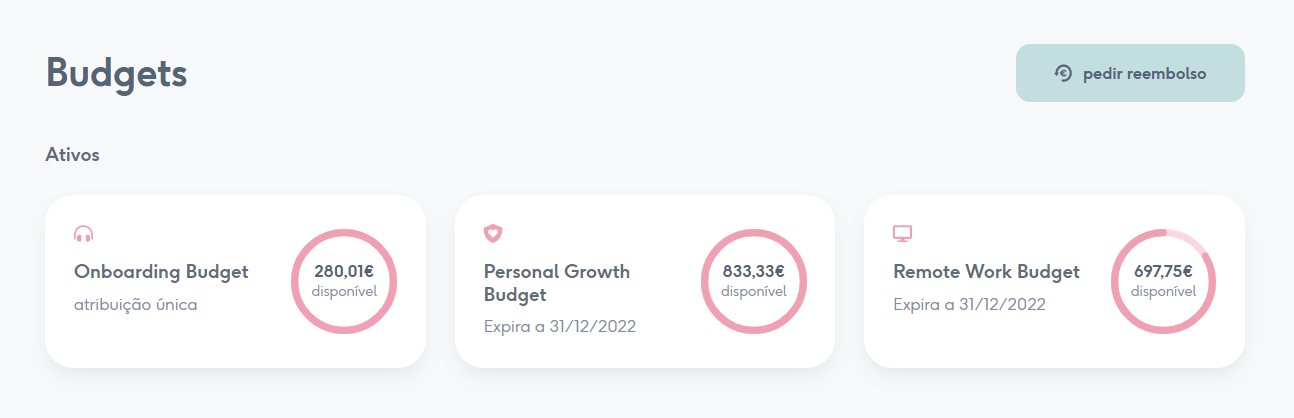1294x418 pixels.
Task: Click the heart shield icon on Personal Growth
Action: tap(493, 234)
